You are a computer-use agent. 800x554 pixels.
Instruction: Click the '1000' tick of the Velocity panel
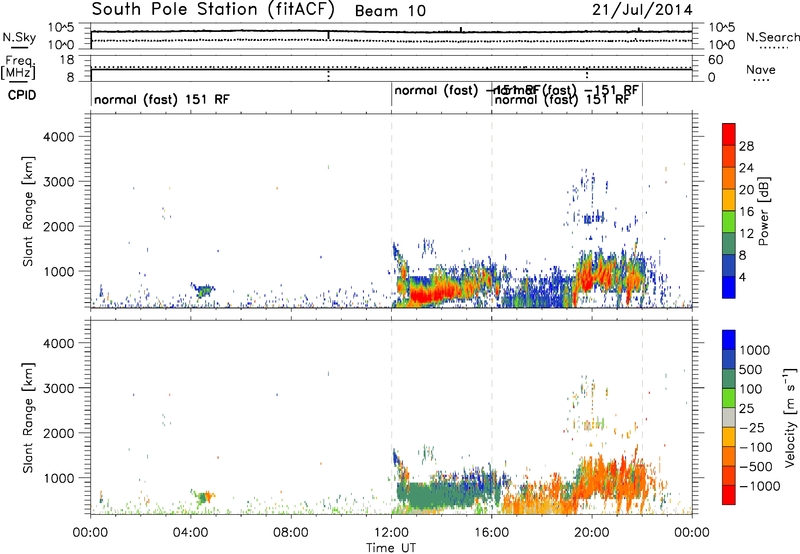click(x=59, y=478)
